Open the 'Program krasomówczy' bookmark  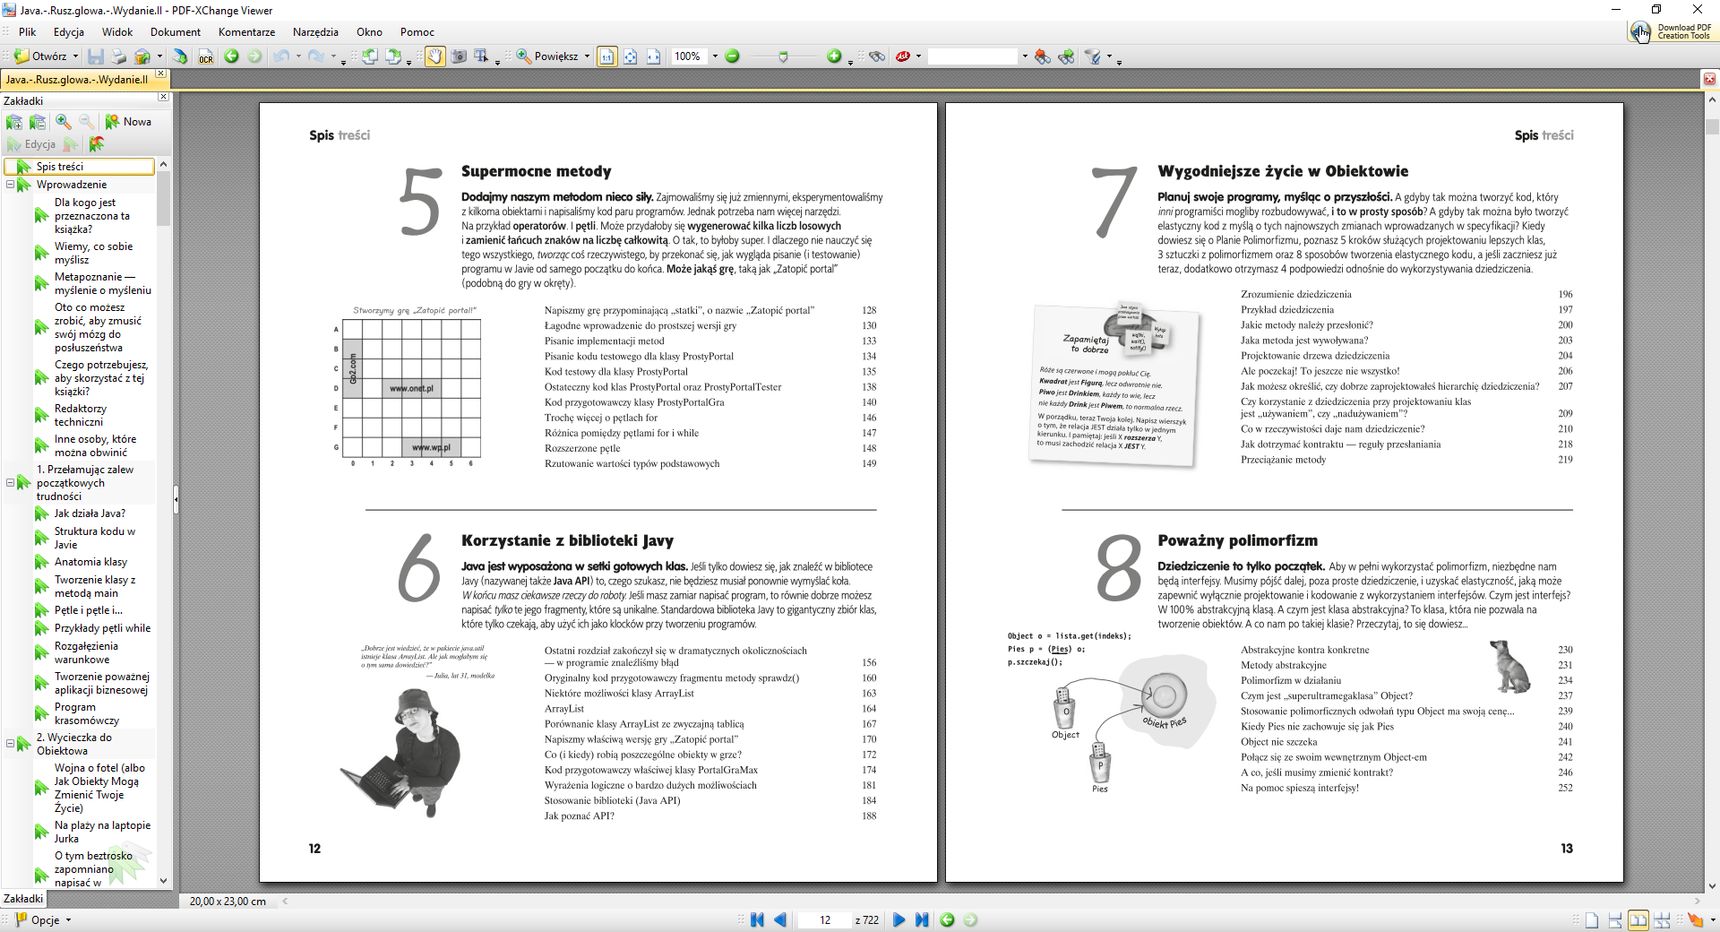[x=86, y=714]
